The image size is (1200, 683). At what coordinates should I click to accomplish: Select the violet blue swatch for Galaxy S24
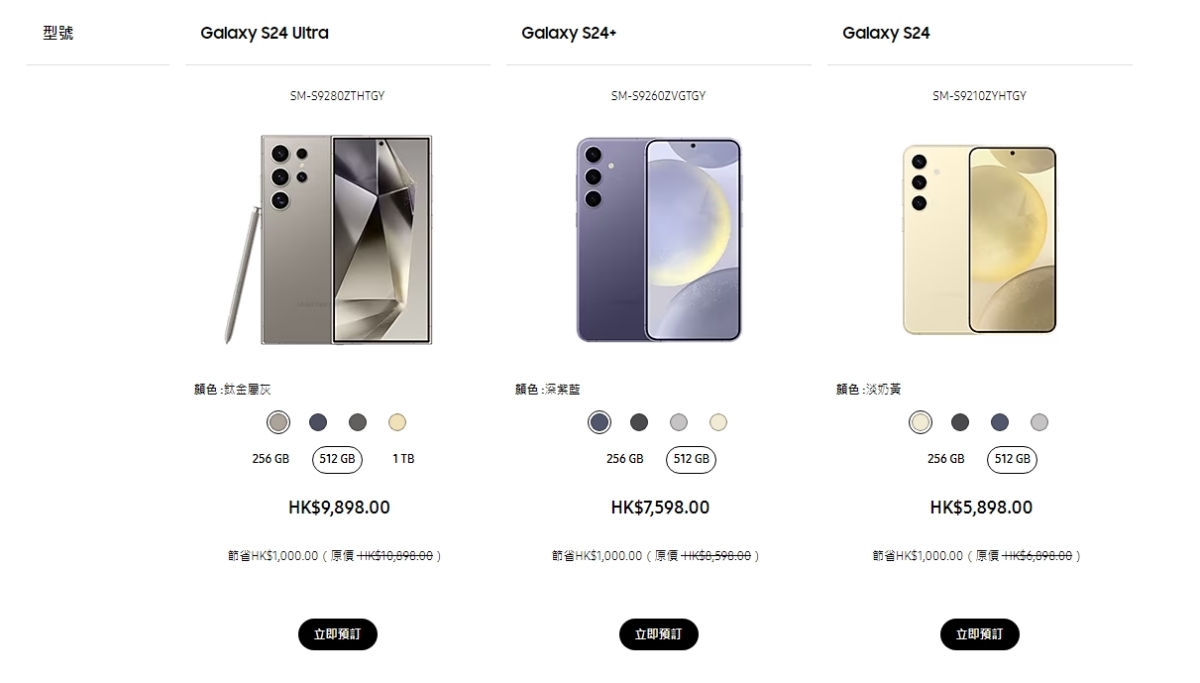click(x=1000, y=422)
